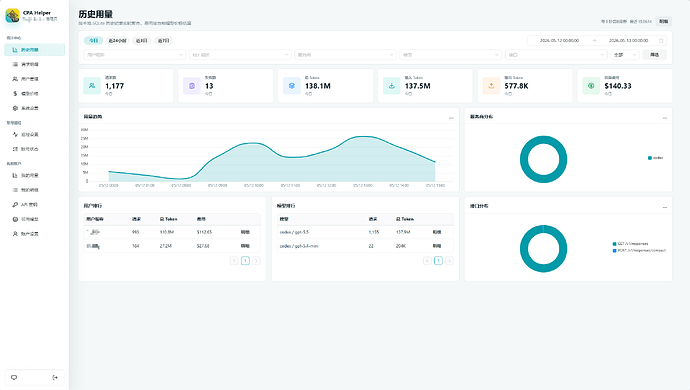
Task: Click the 总 Token header in model ranking table
Action: tap(405, 219)
